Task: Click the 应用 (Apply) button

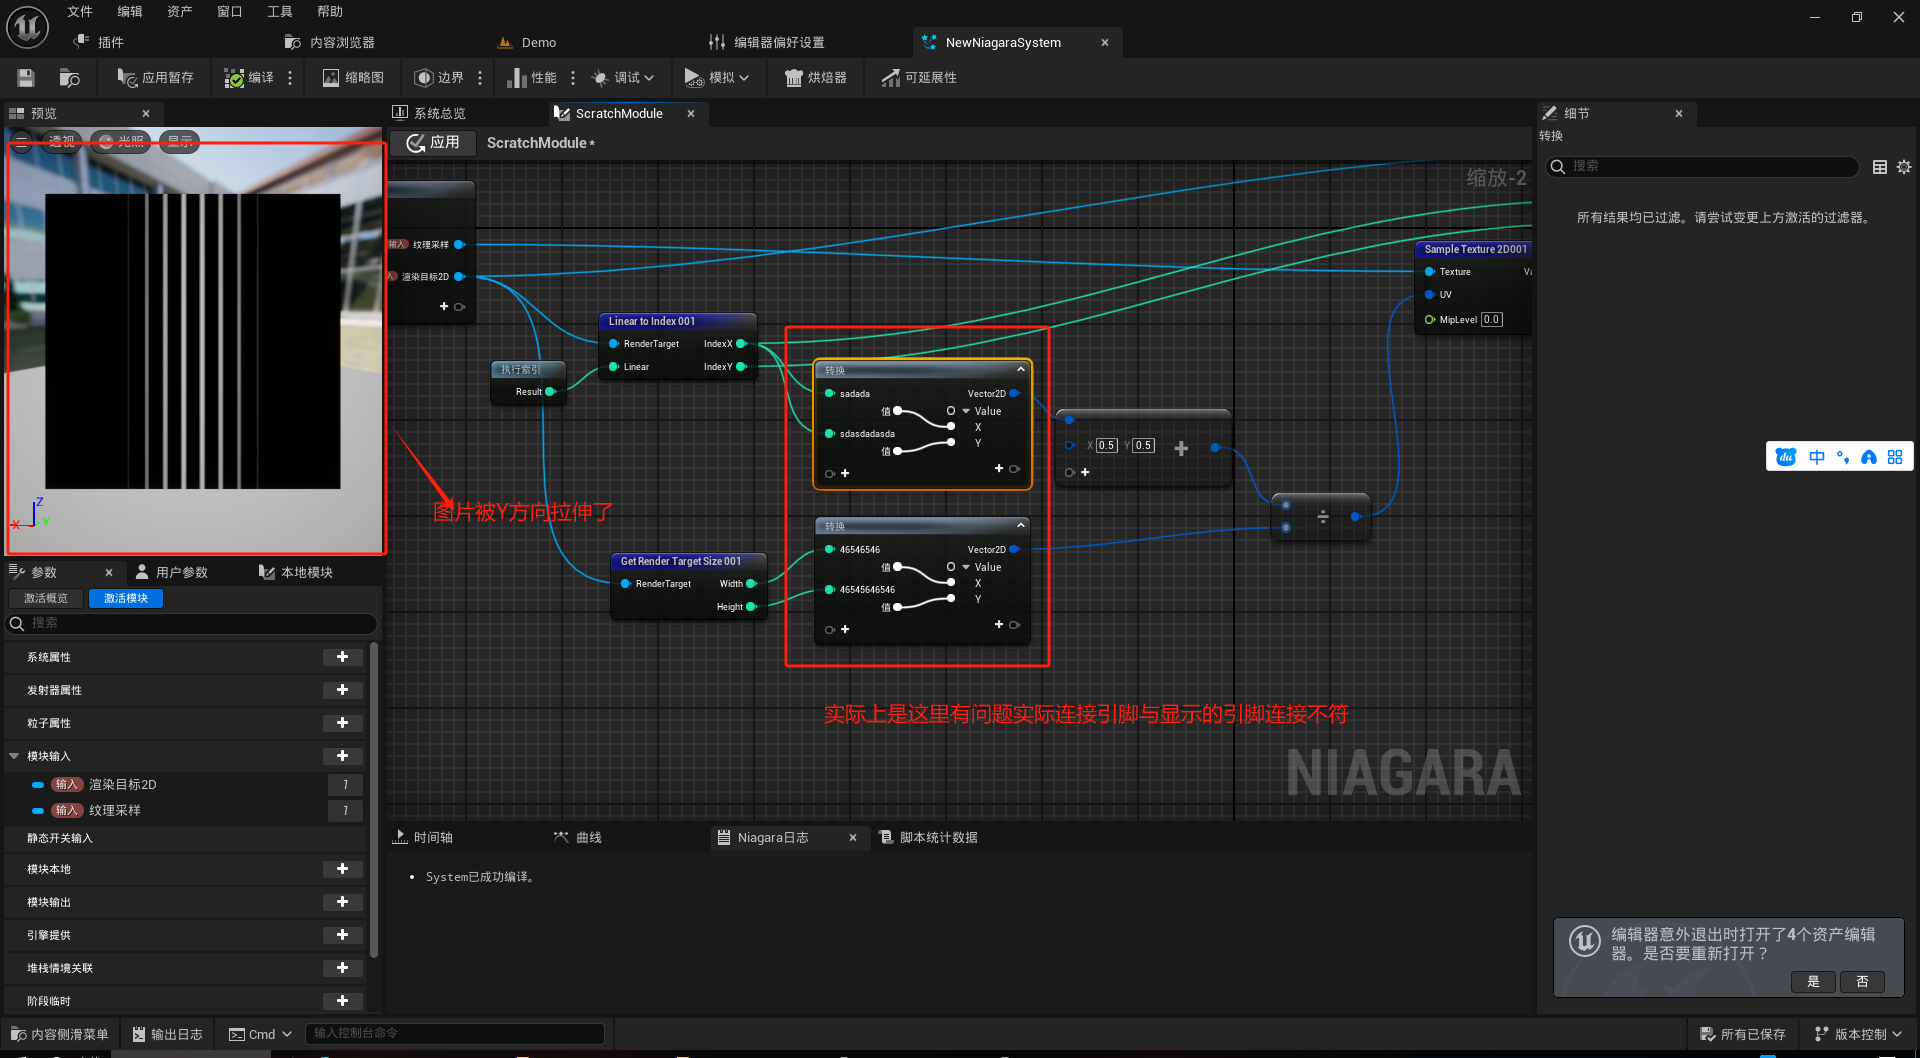Action: [x=433, y=142]
